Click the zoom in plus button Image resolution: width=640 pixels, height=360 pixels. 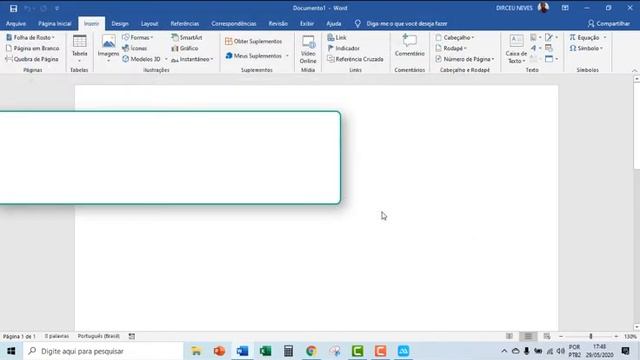click(x=616, y=336)
